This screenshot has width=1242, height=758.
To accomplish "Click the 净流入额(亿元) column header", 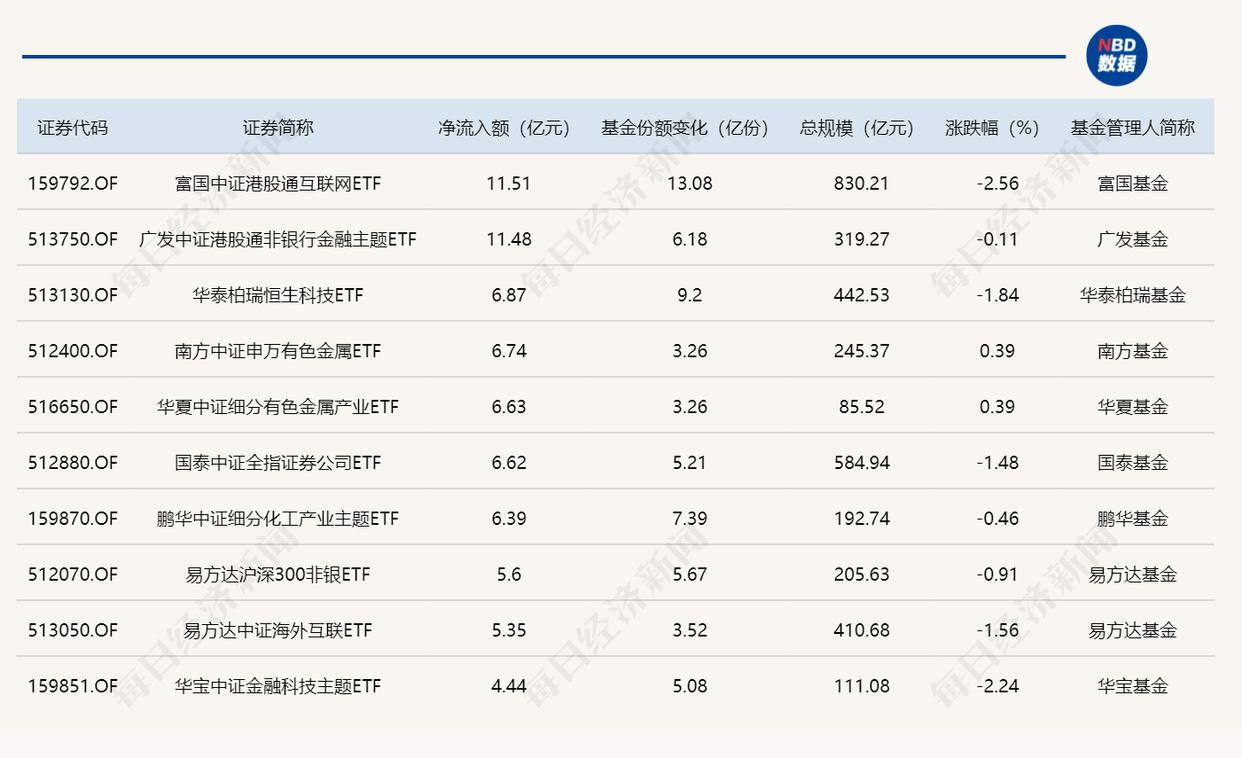I will [504, 128].
